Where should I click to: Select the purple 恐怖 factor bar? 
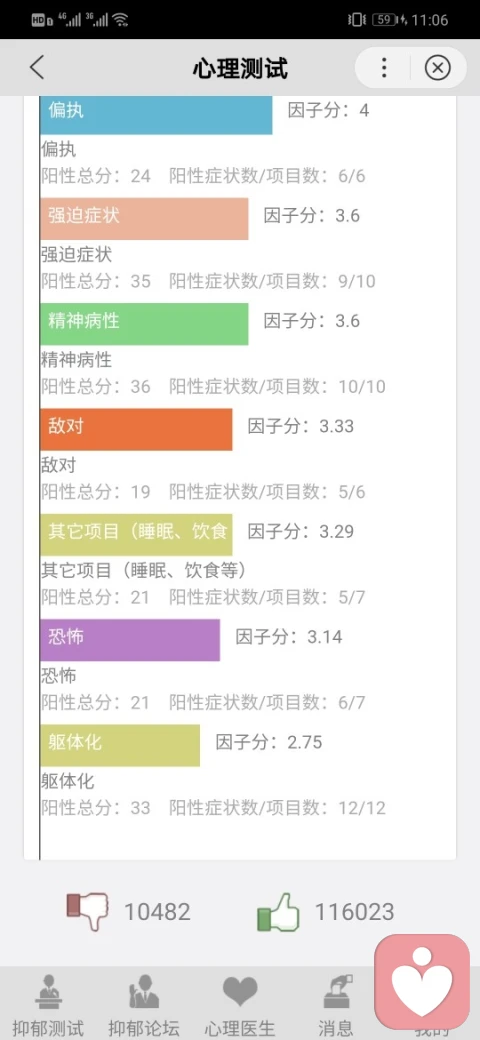point(130,640)
